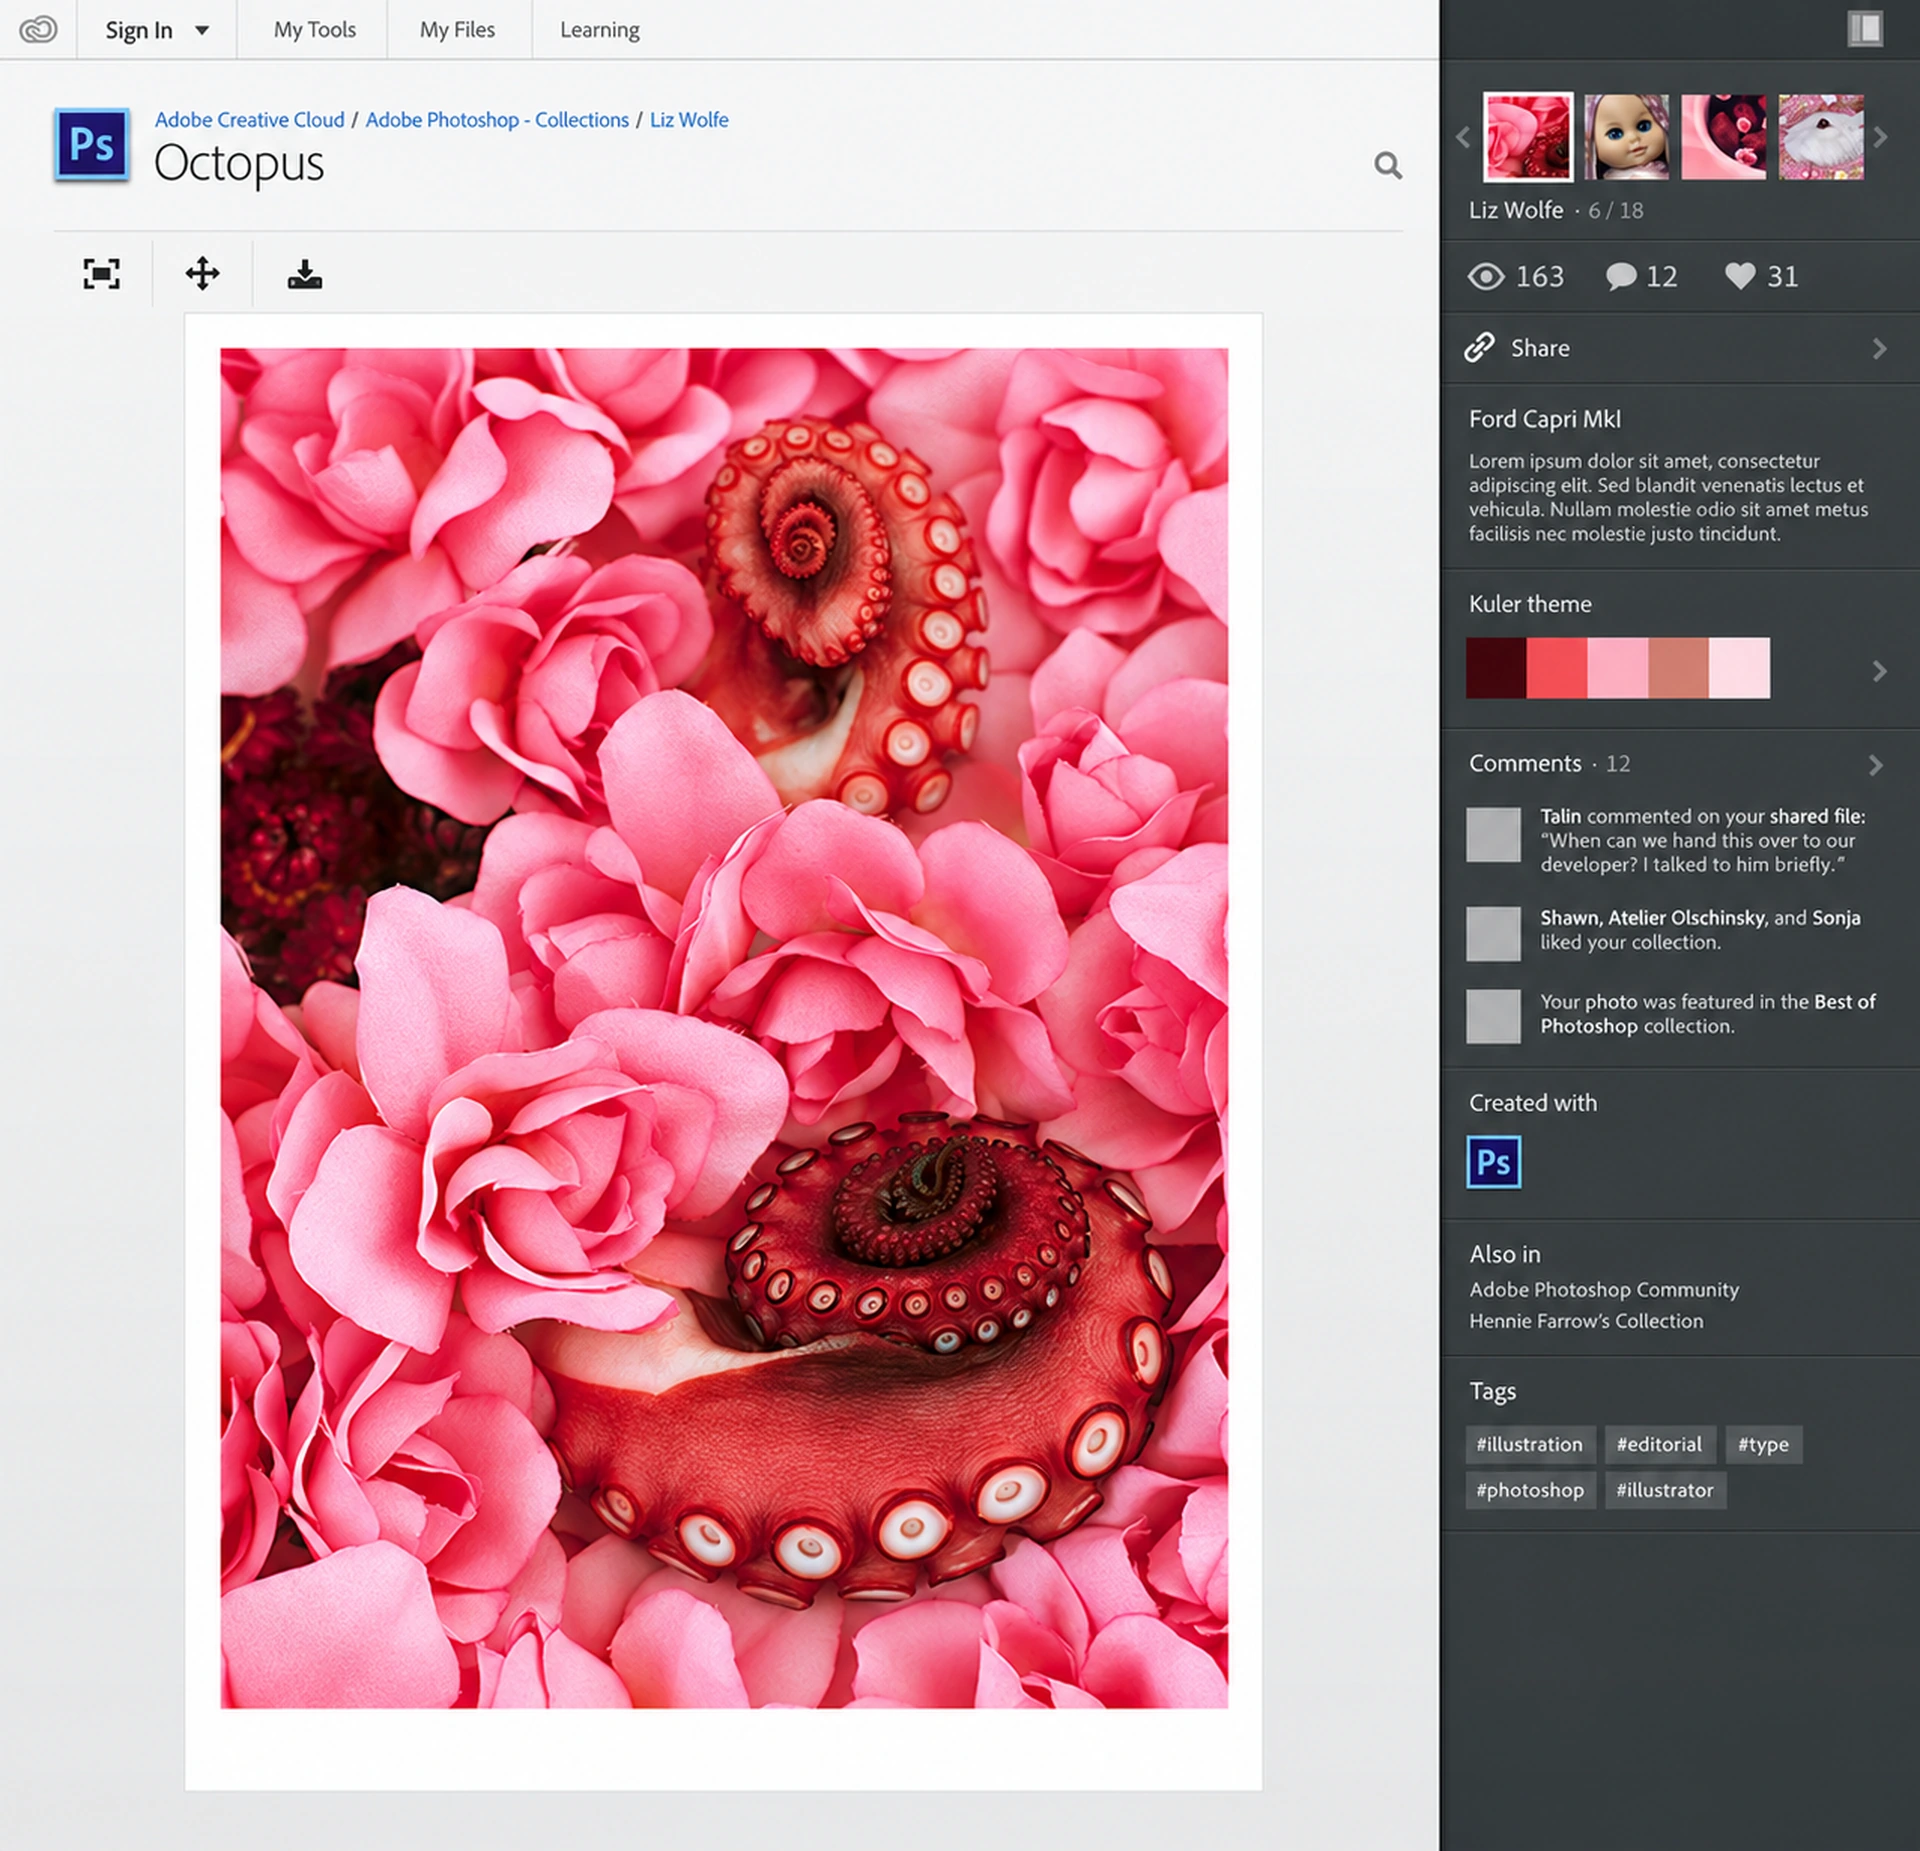Click avatar beside 'liked your collection' notice

coord(1493,934)
